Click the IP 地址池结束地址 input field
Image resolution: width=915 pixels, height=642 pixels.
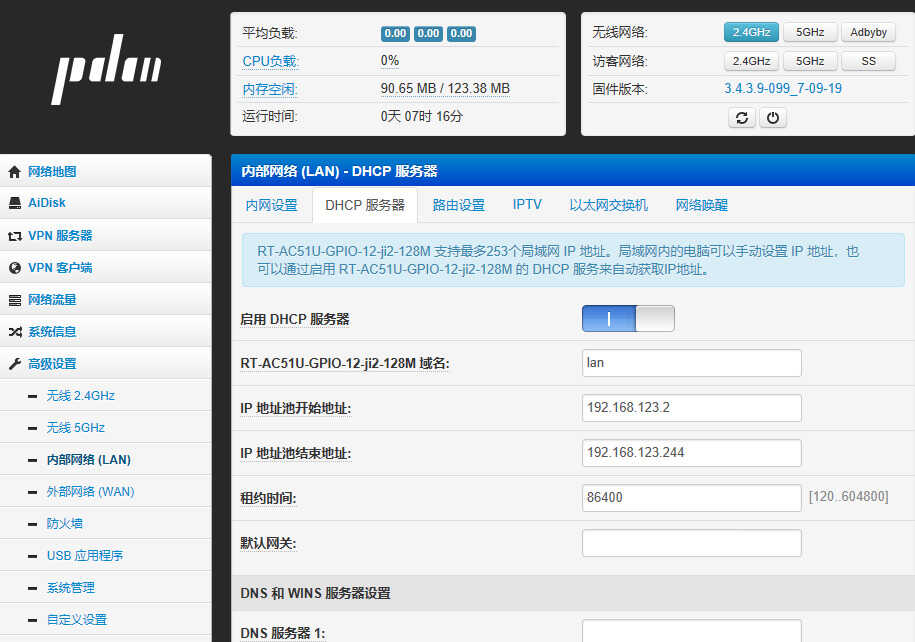click(x=692, y=453)
